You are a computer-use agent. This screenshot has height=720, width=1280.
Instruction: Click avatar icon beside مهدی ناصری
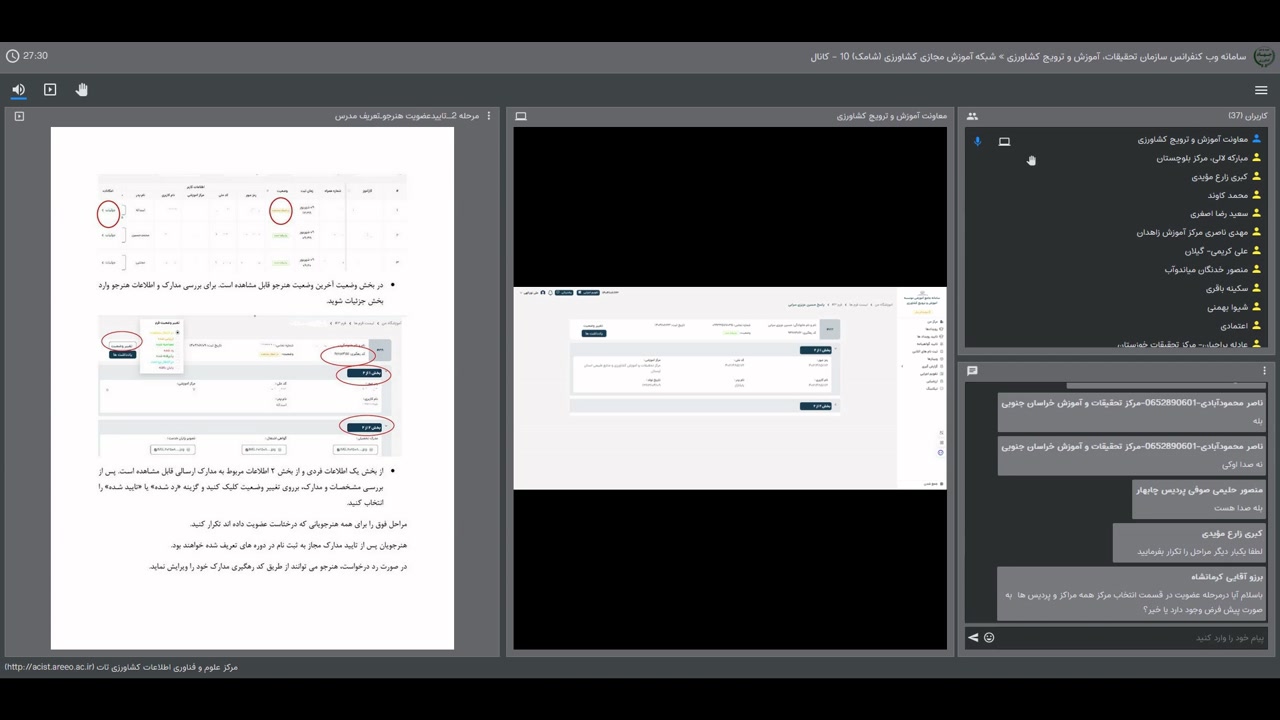pyautogui.click(x=1257, y=233)
